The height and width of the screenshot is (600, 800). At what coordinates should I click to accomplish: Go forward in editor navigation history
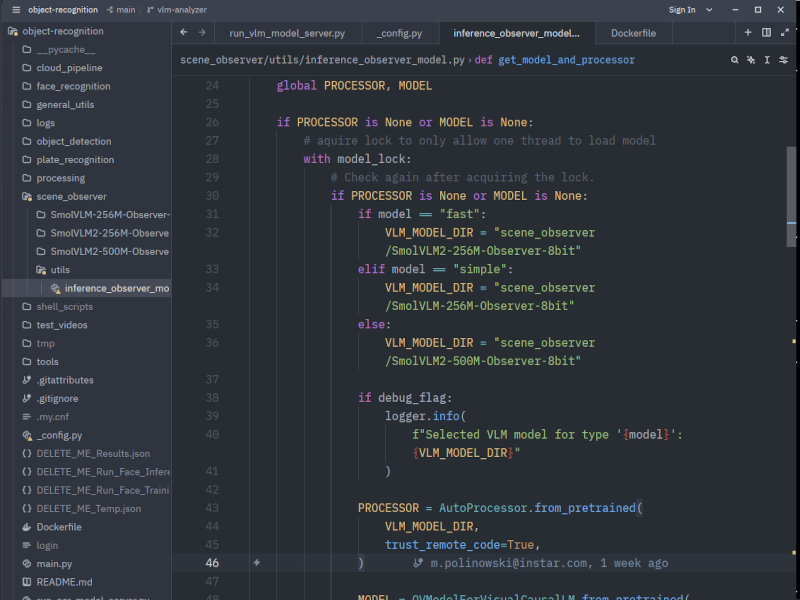click(x=202, y=33)
